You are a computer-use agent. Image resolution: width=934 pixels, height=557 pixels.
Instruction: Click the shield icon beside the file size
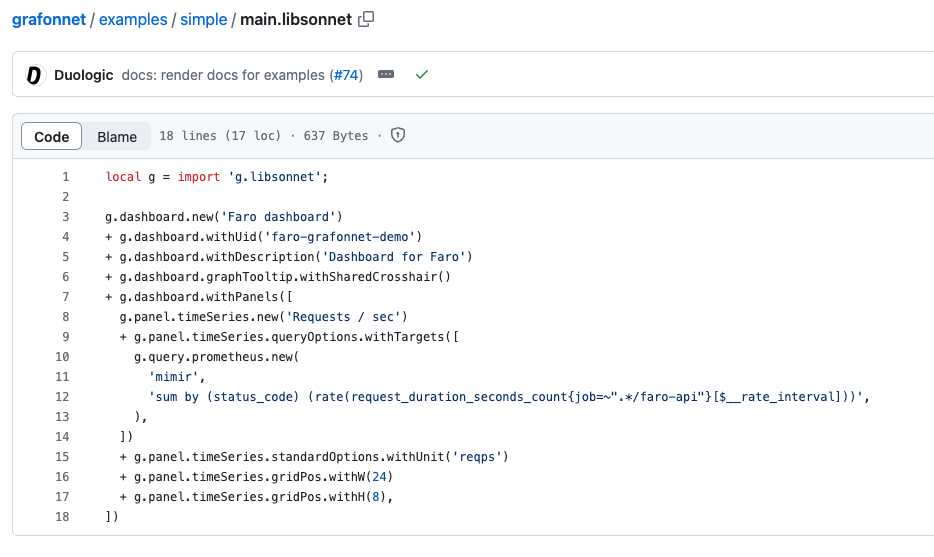point(397,136)
